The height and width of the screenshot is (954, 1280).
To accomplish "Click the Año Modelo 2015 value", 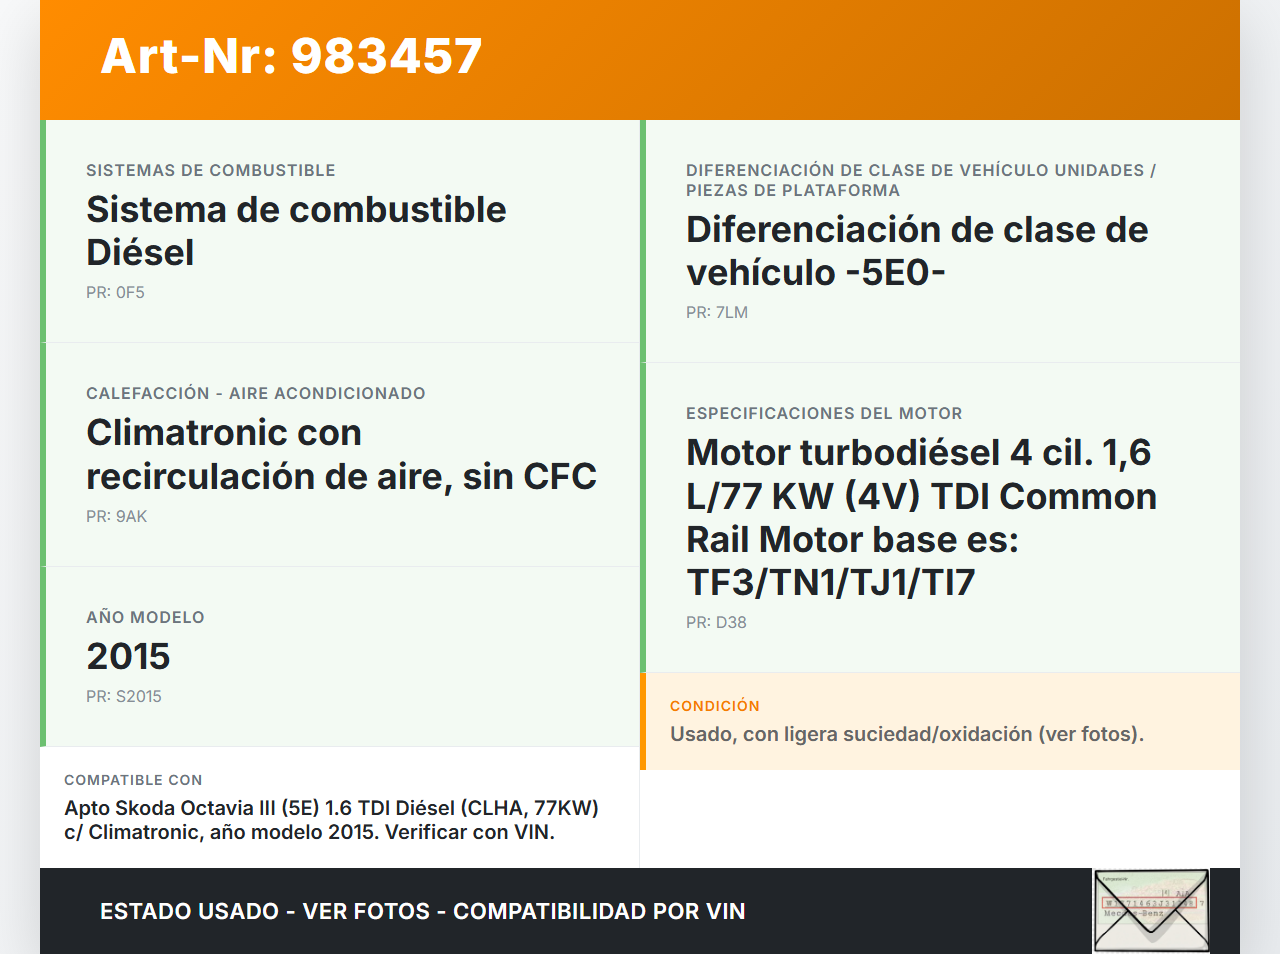I will tap(128, 656).
